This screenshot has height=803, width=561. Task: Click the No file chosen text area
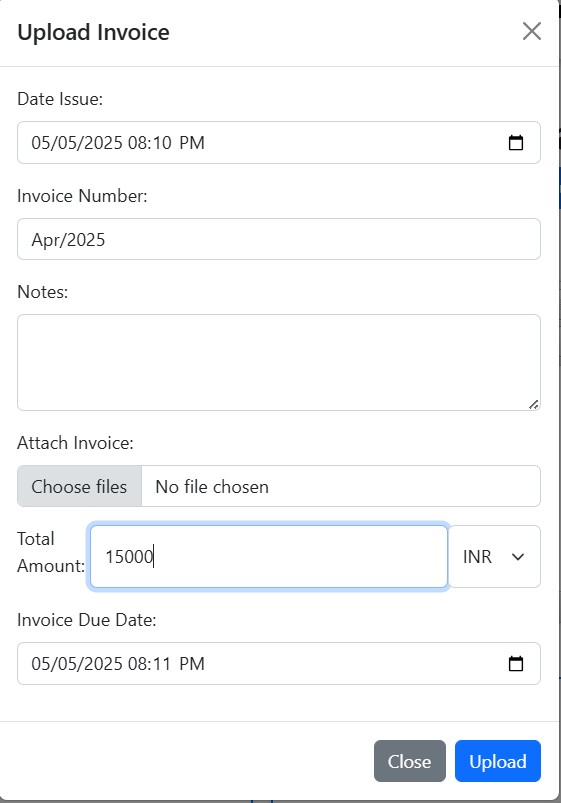[212, 486]
